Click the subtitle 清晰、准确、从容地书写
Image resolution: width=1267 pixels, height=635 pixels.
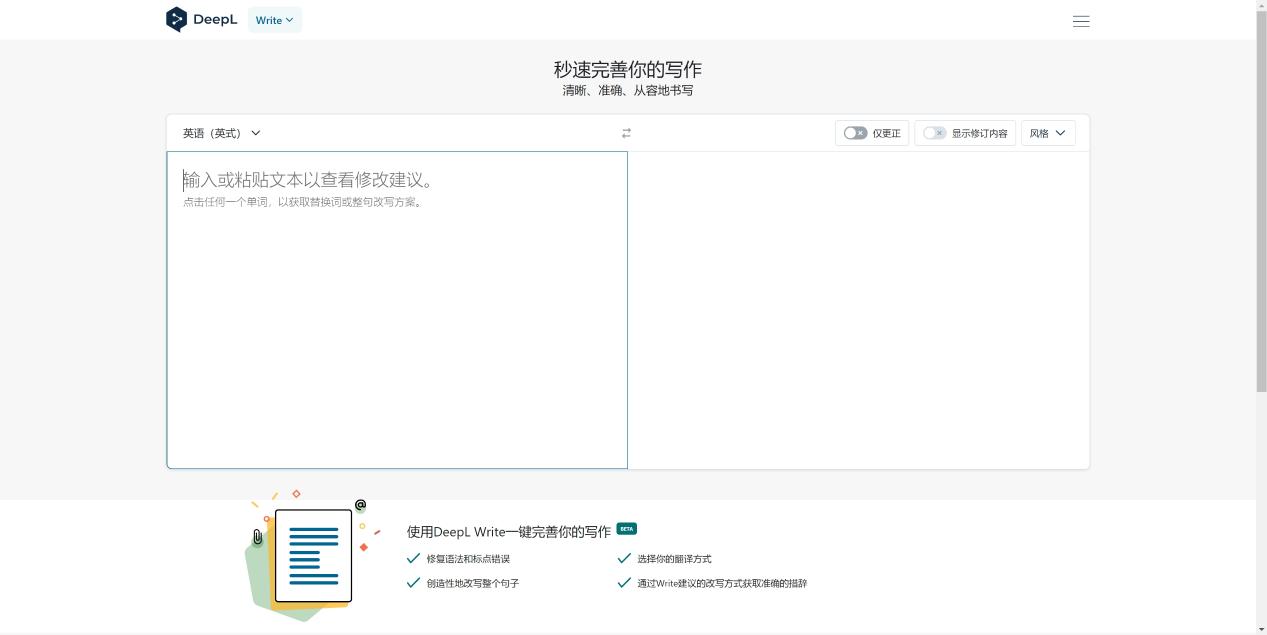628,90
